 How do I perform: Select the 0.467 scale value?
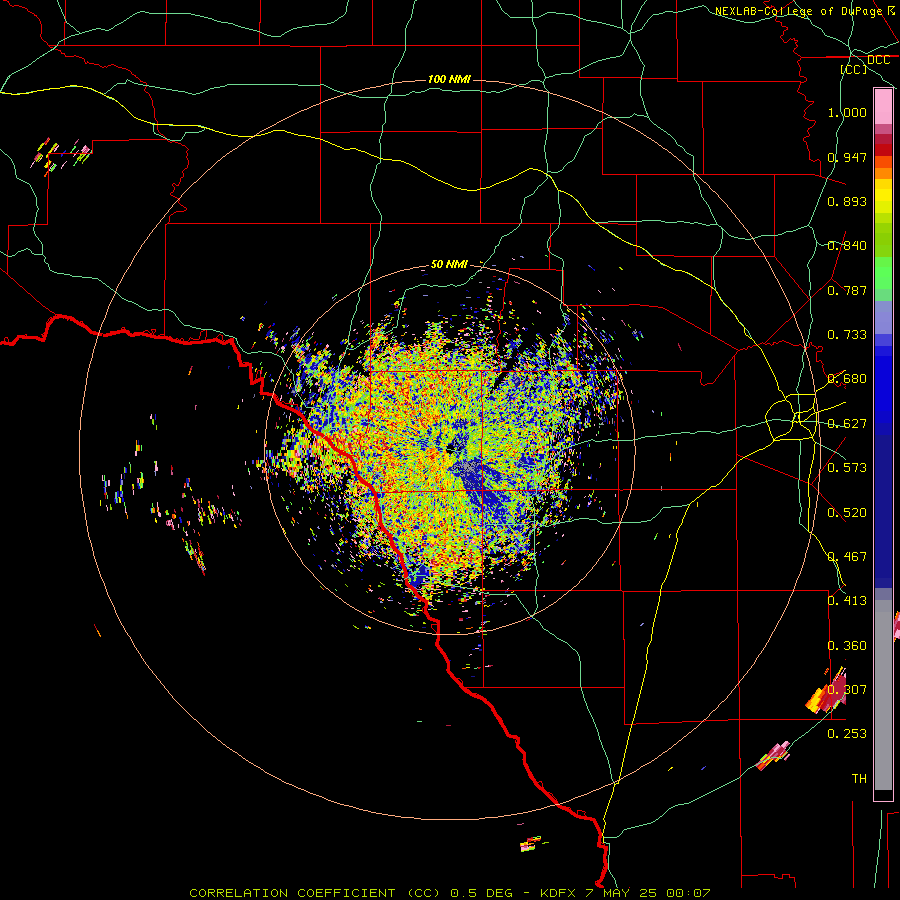847,557
